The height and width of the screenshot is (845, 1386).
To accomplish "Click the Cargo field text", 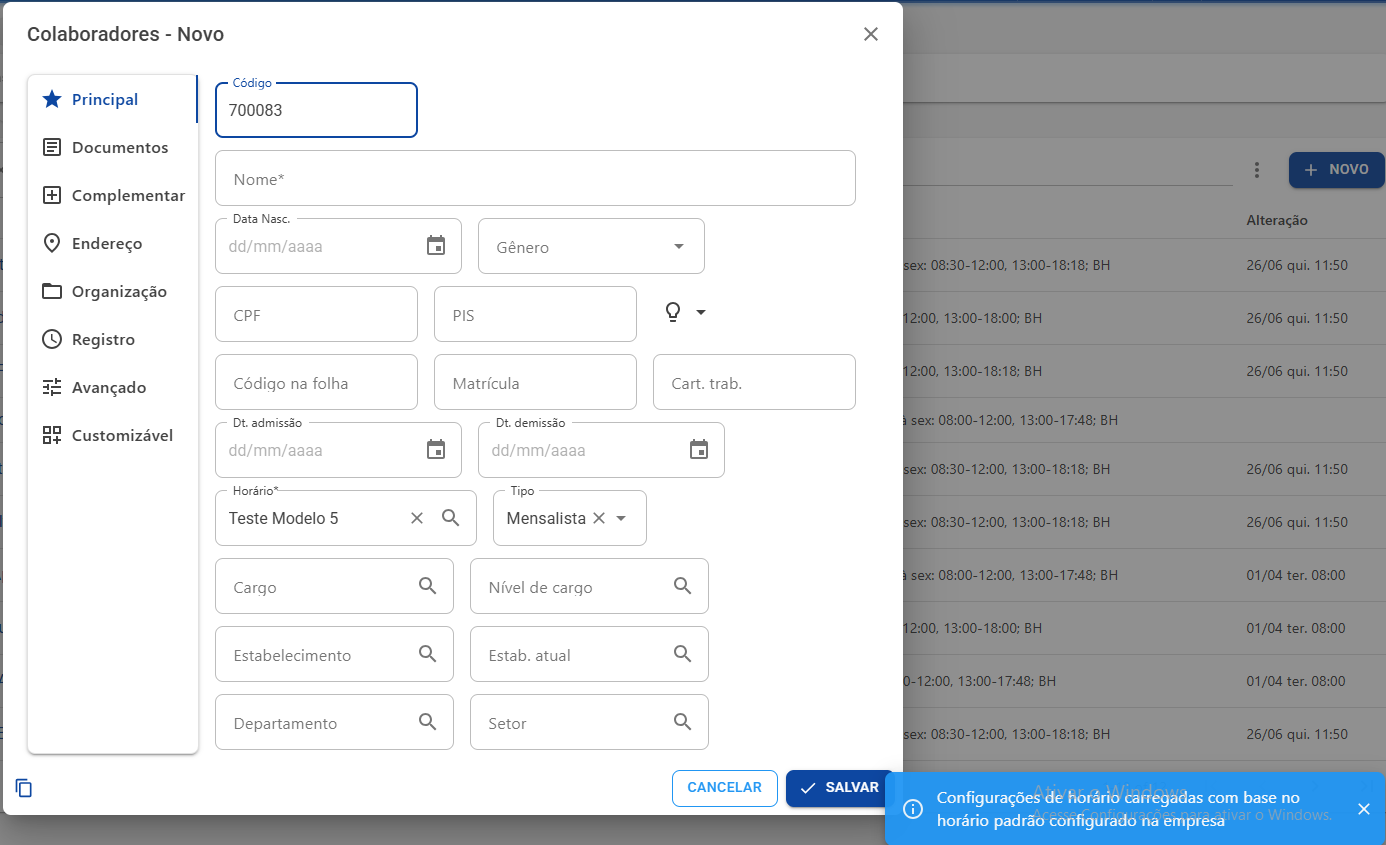I will (255, 588).
